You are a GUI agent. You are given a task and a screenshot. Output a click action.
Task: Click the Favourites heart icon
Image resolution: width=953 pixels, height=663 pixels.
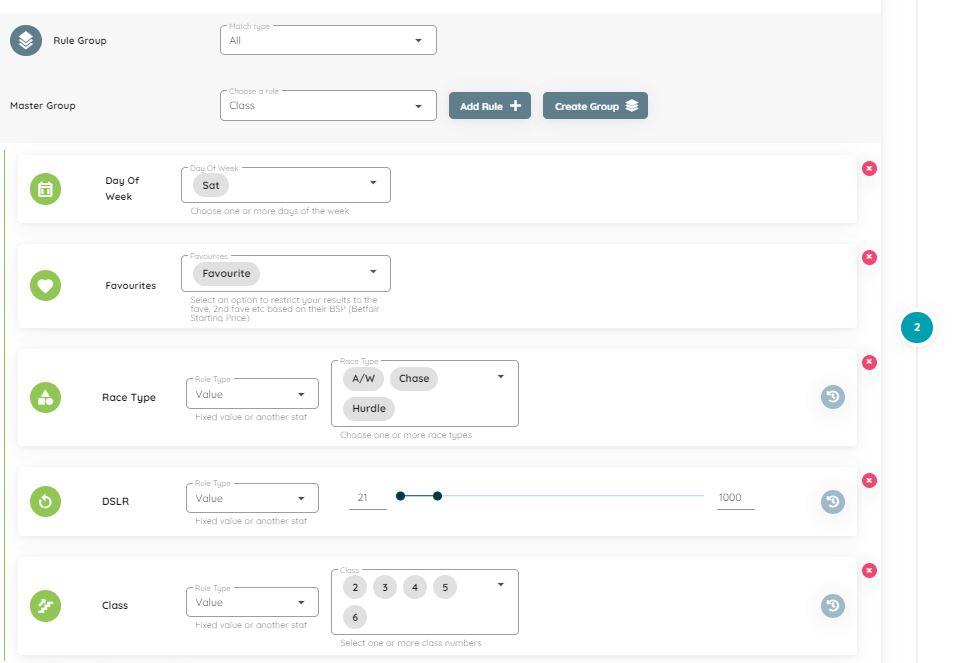[45, 286]
